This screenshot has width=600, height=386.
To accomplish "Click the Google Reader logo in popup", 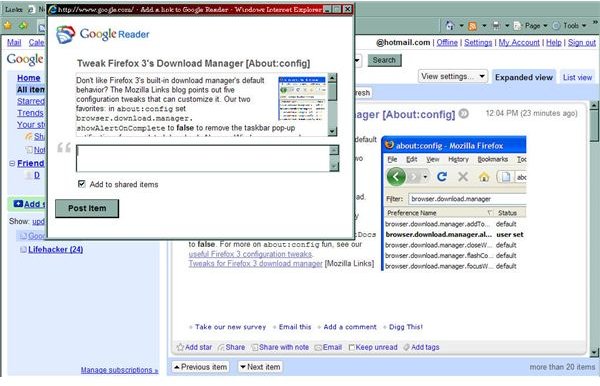I will click(x=103, y=34).
